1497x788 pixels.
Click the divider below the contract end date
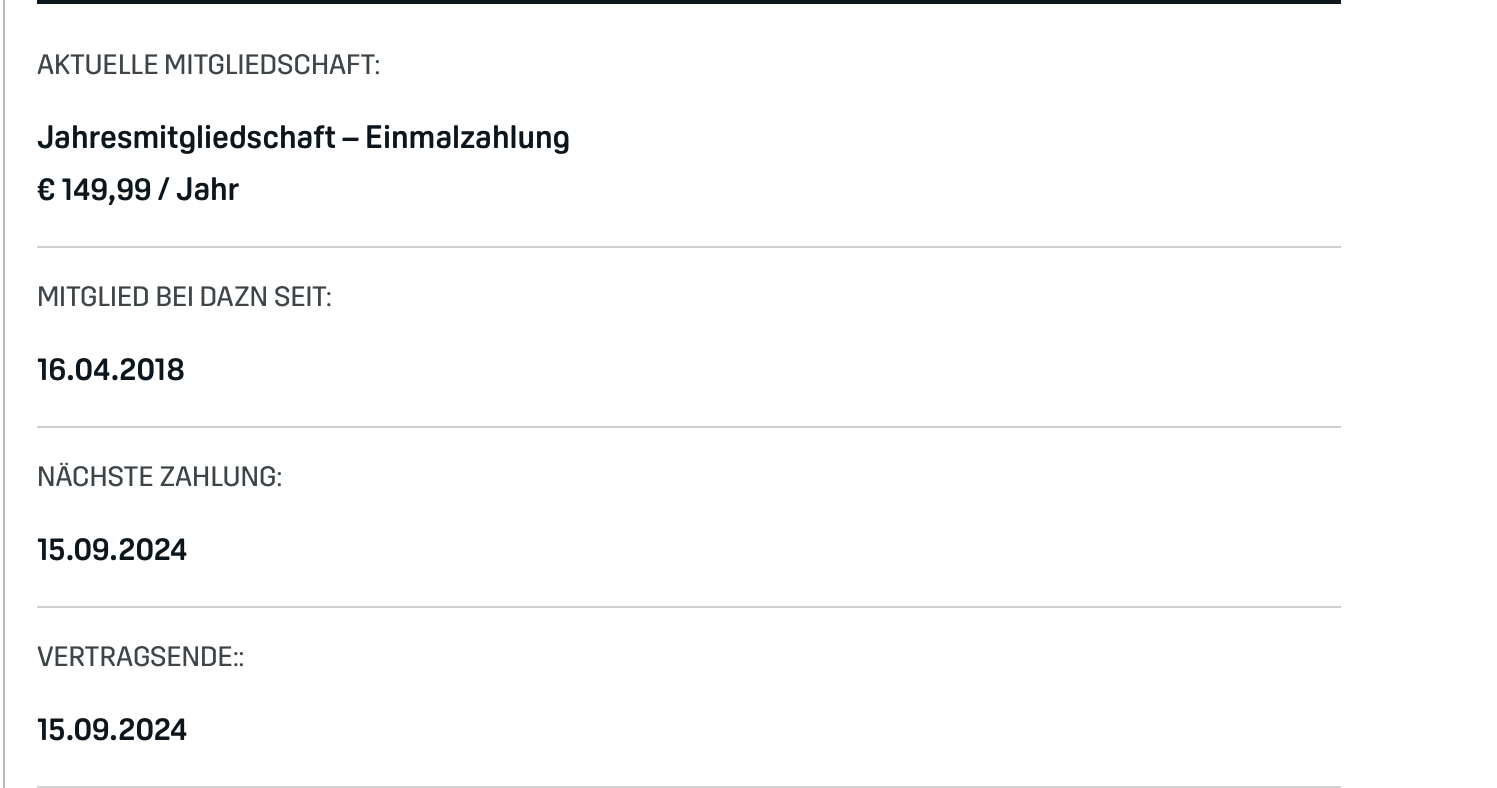point(688,786)
